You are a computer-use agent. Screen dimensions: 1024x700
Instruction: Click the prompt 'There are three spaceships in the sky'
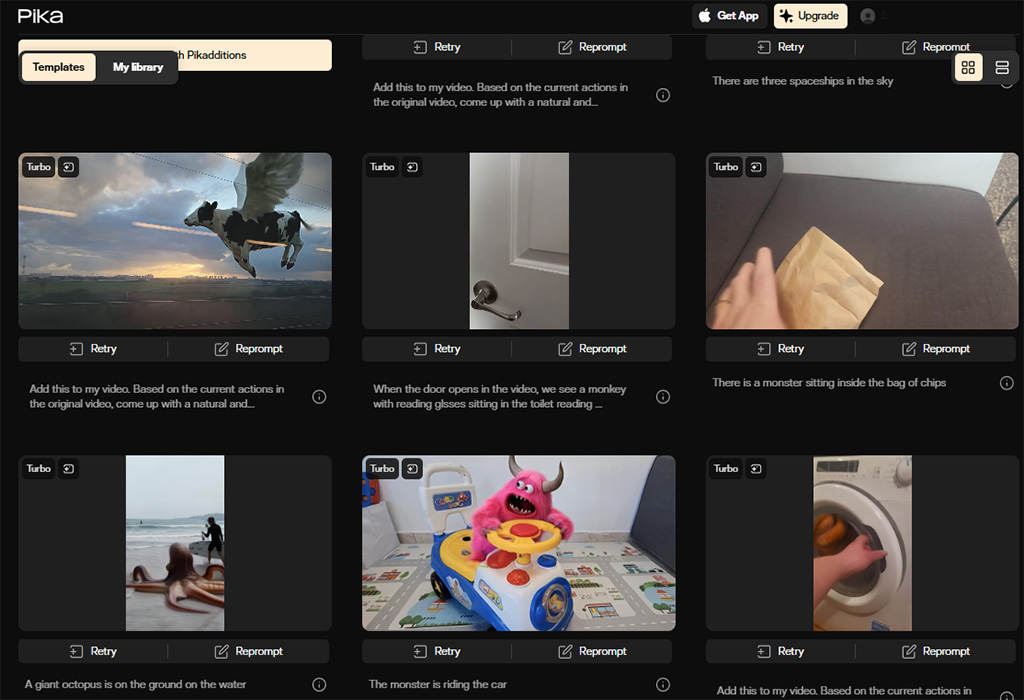point(803,81)
